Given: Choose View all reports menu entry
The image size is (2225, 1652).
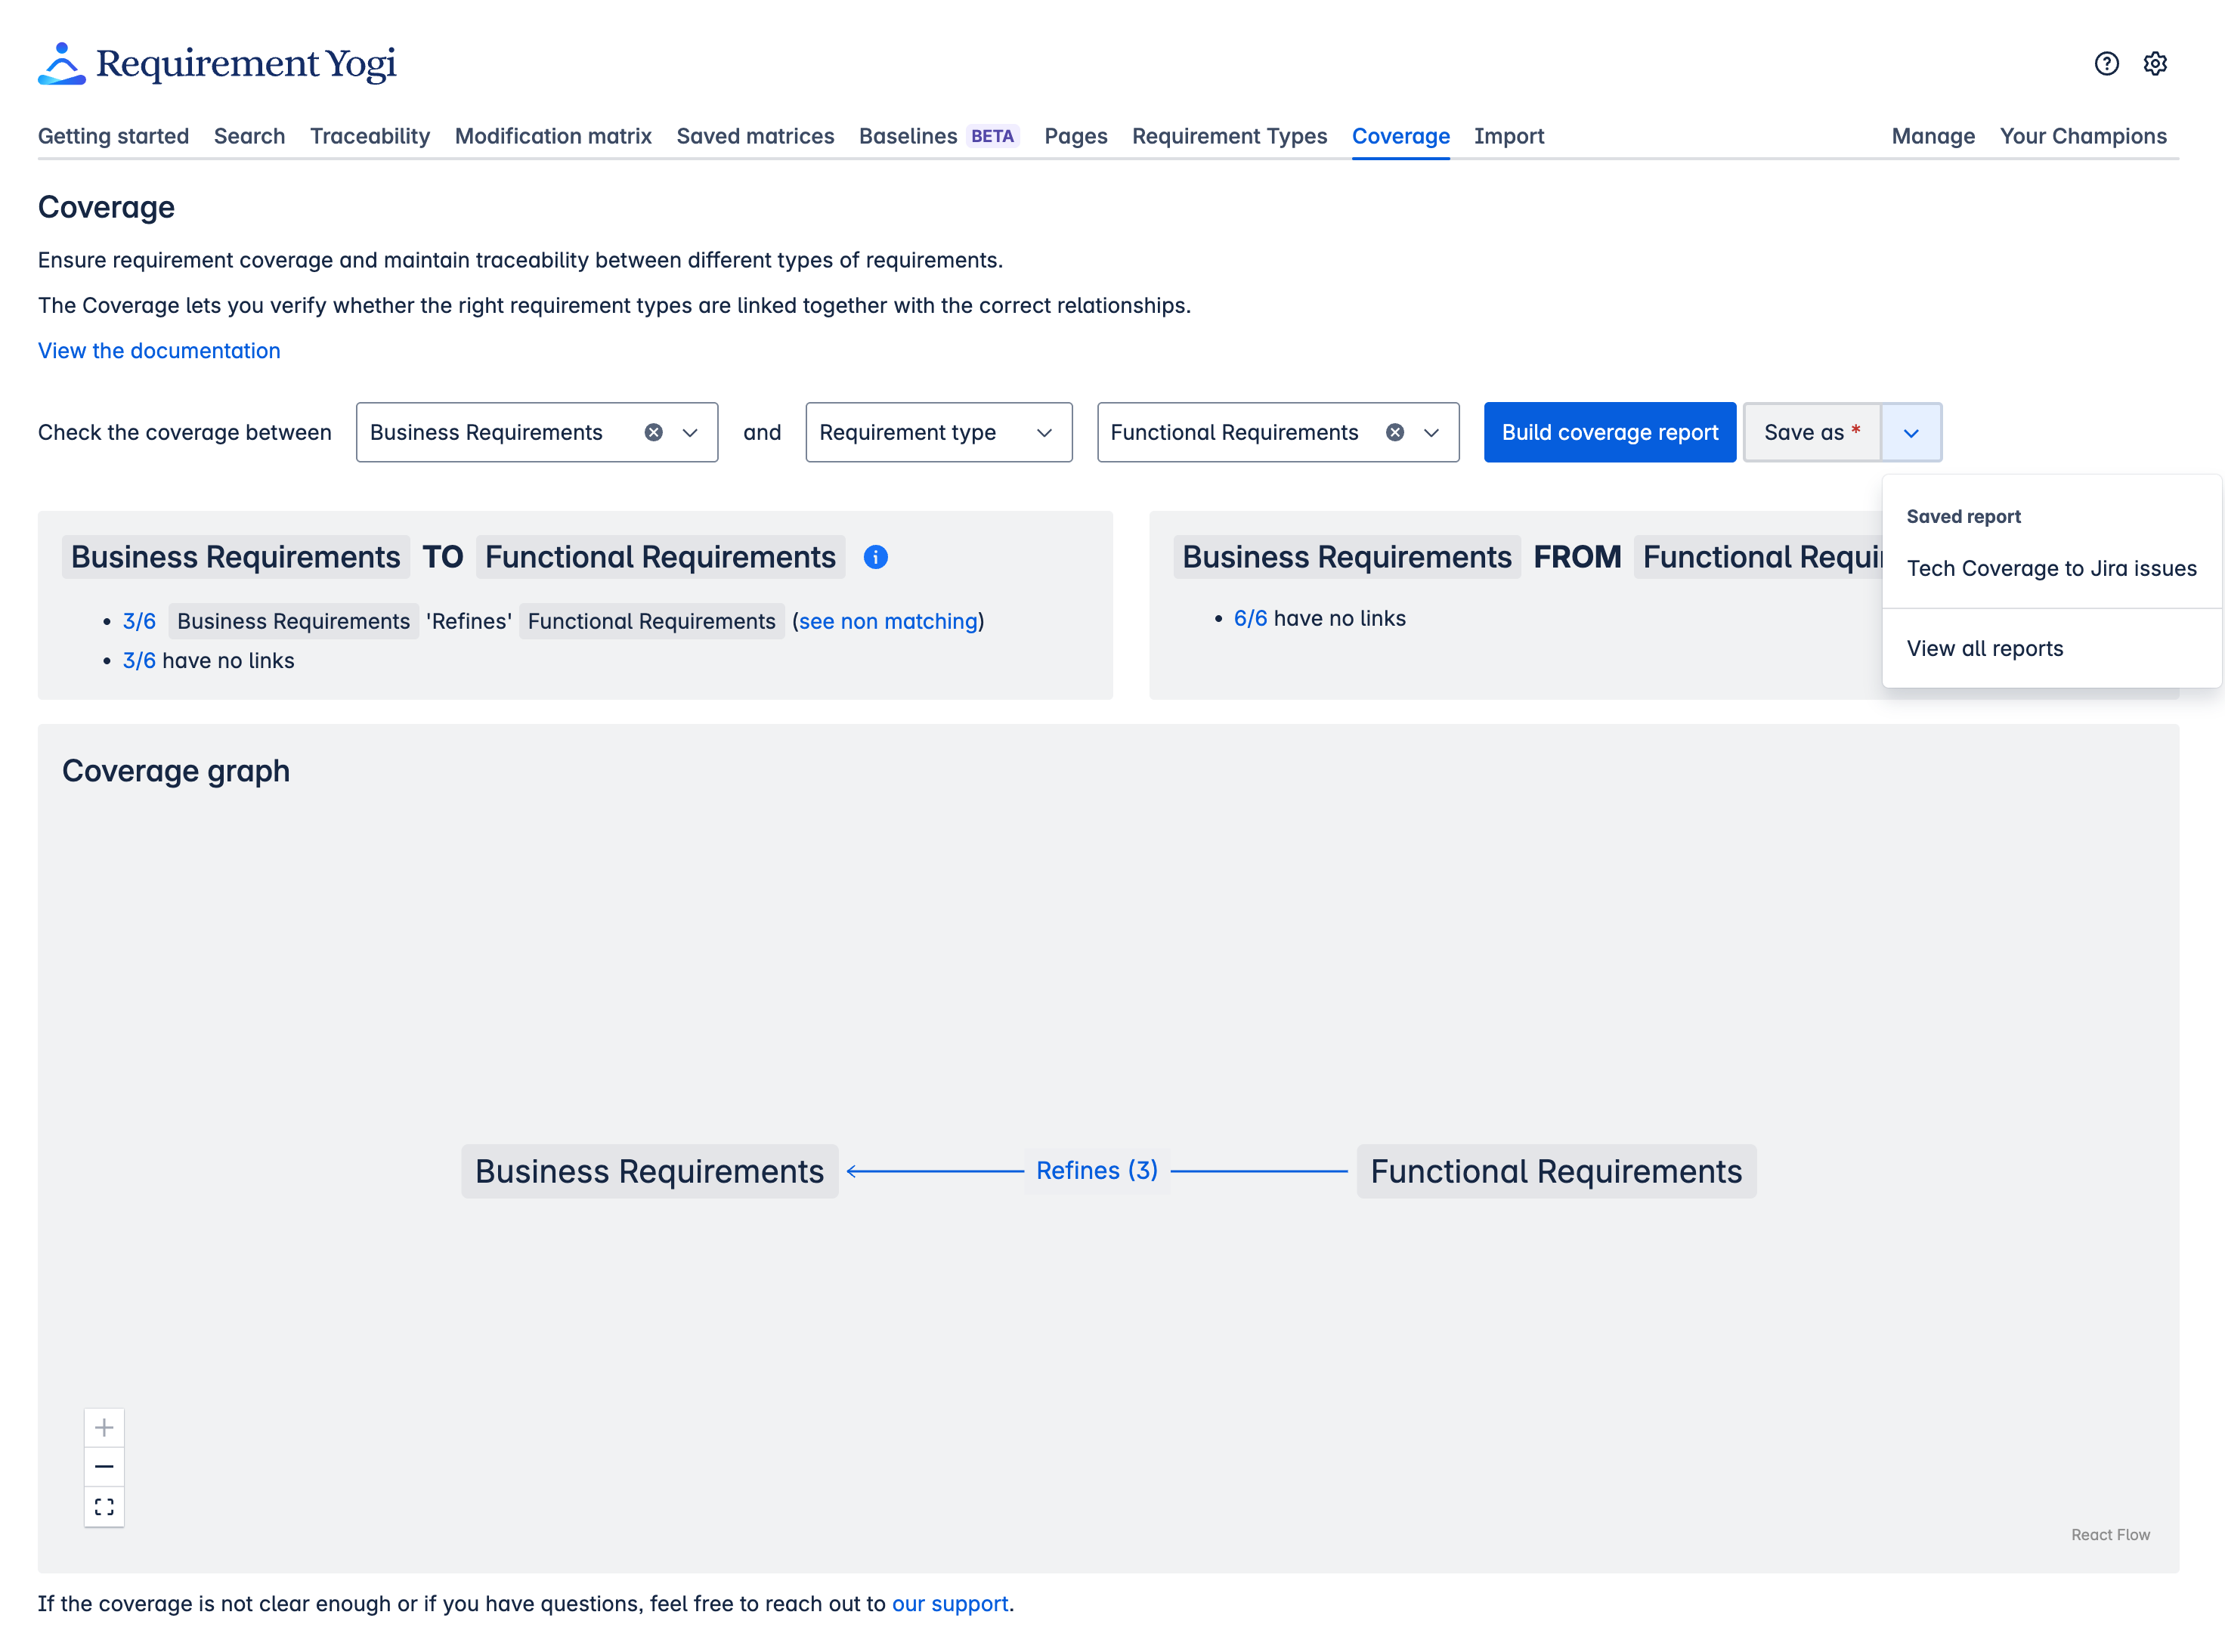Looking at the screenshot, I should click(x=1984, y=648).
